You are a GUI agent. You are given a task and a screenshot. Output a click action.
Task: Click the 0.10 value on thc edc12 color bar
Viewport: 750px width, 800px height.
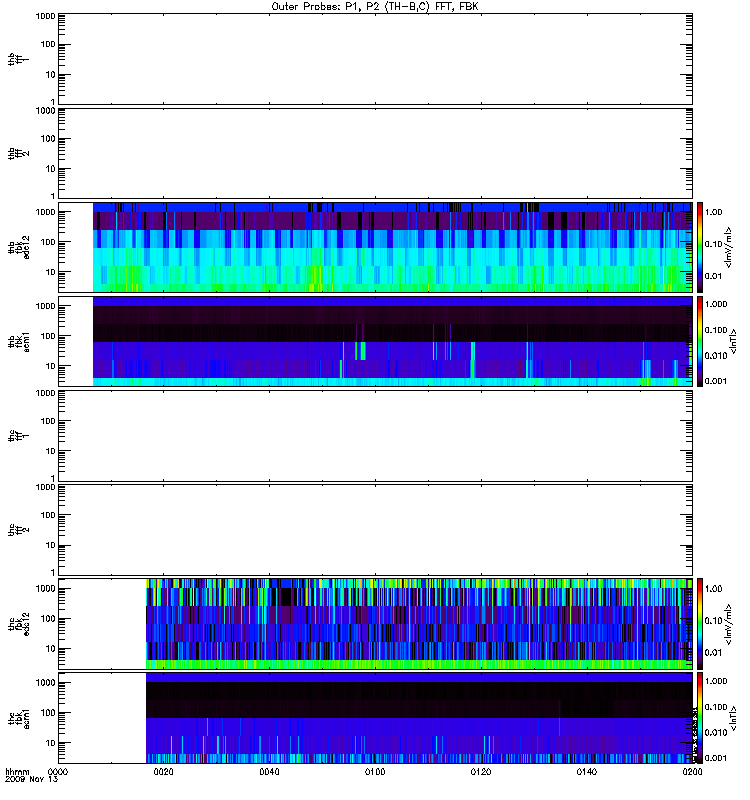pyautogui.click(x=713, y=621)
